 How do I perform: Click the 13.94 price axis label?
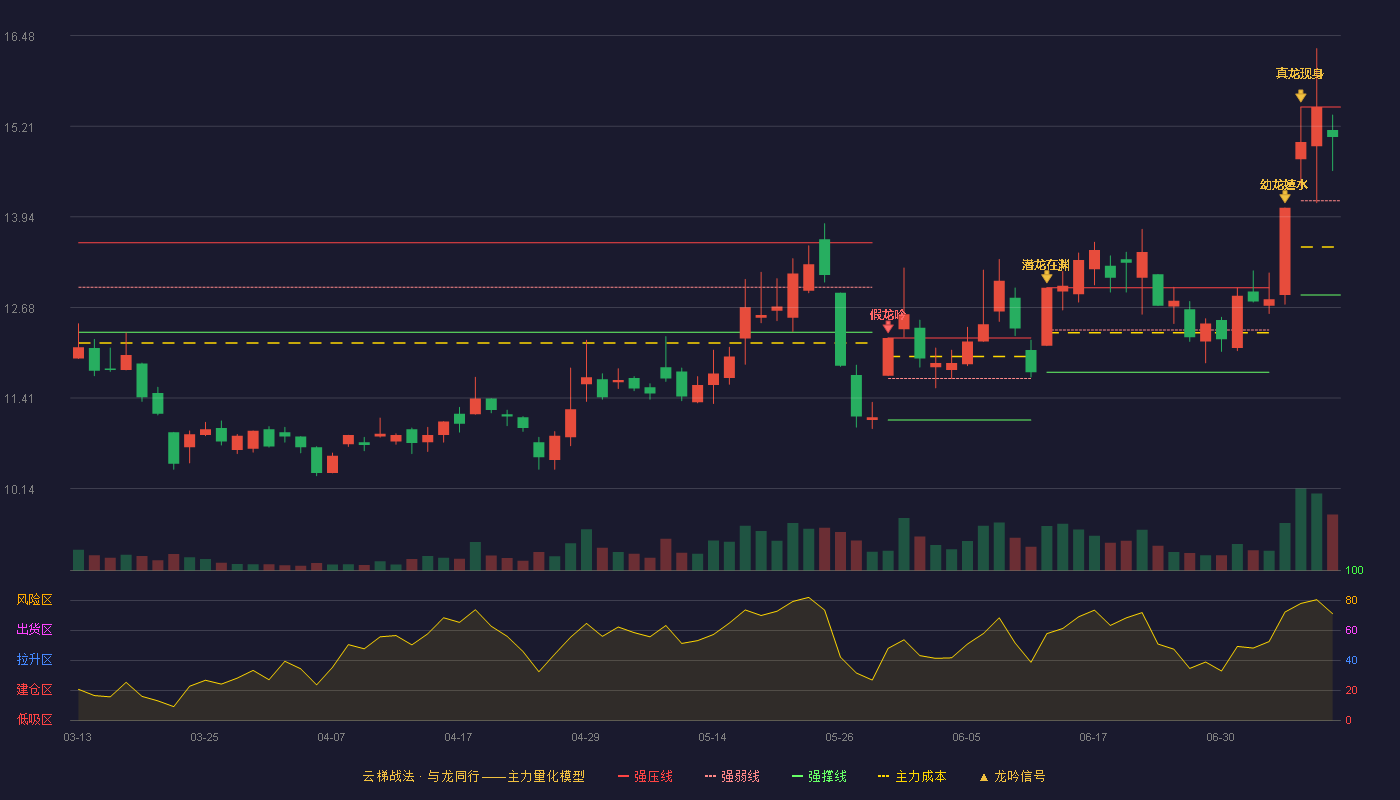[x=19, y=218]
